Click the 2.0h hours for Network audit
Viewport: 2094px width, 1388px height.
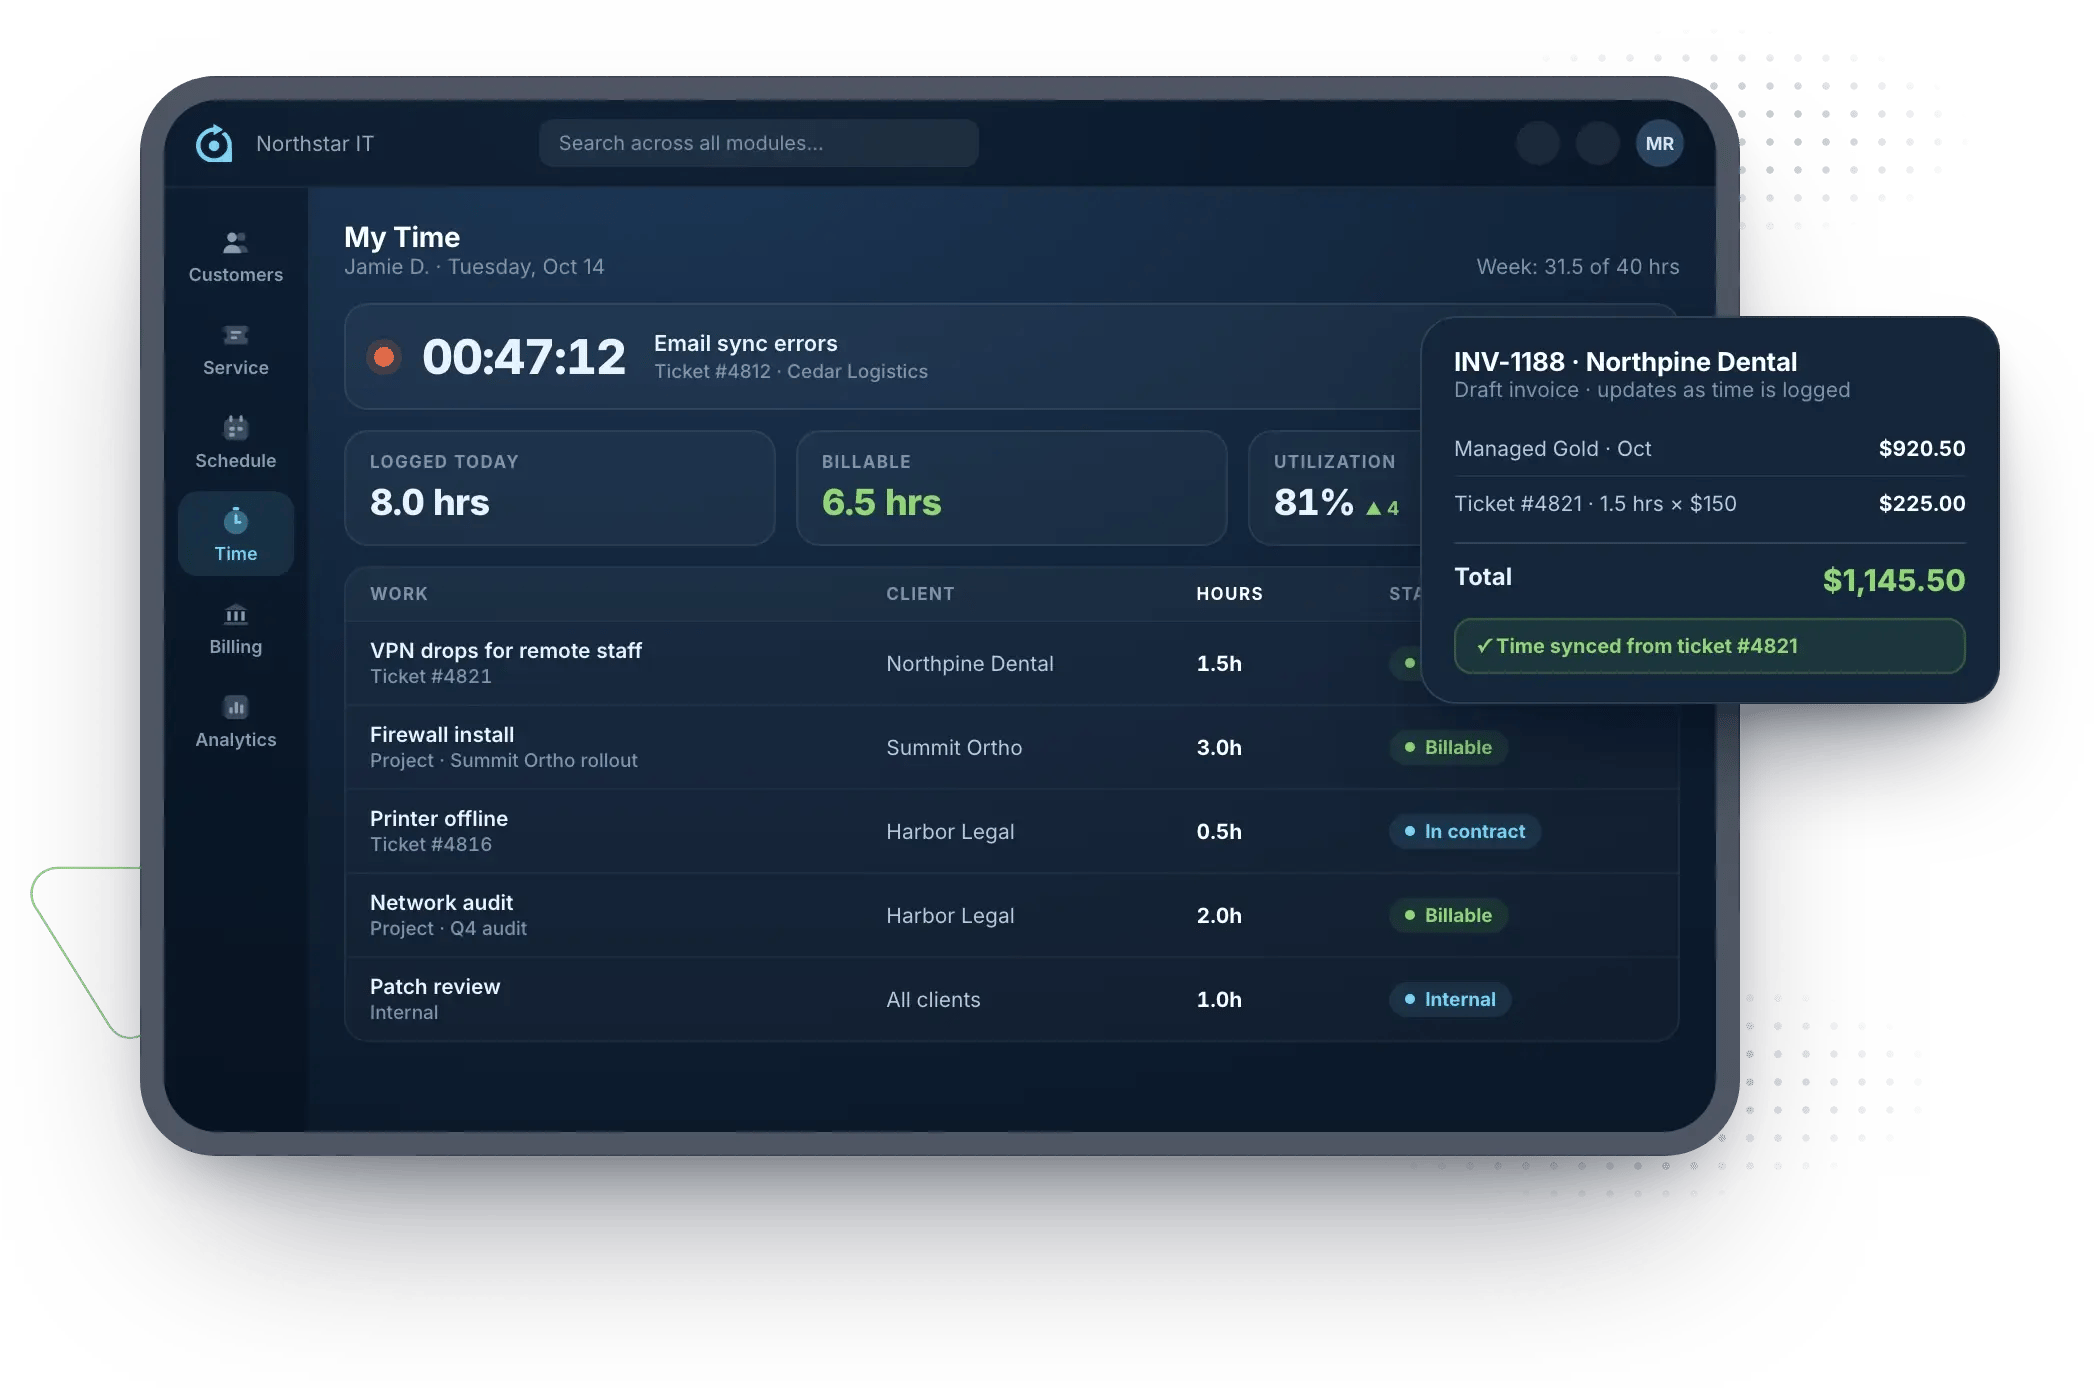pos(1219,916)
